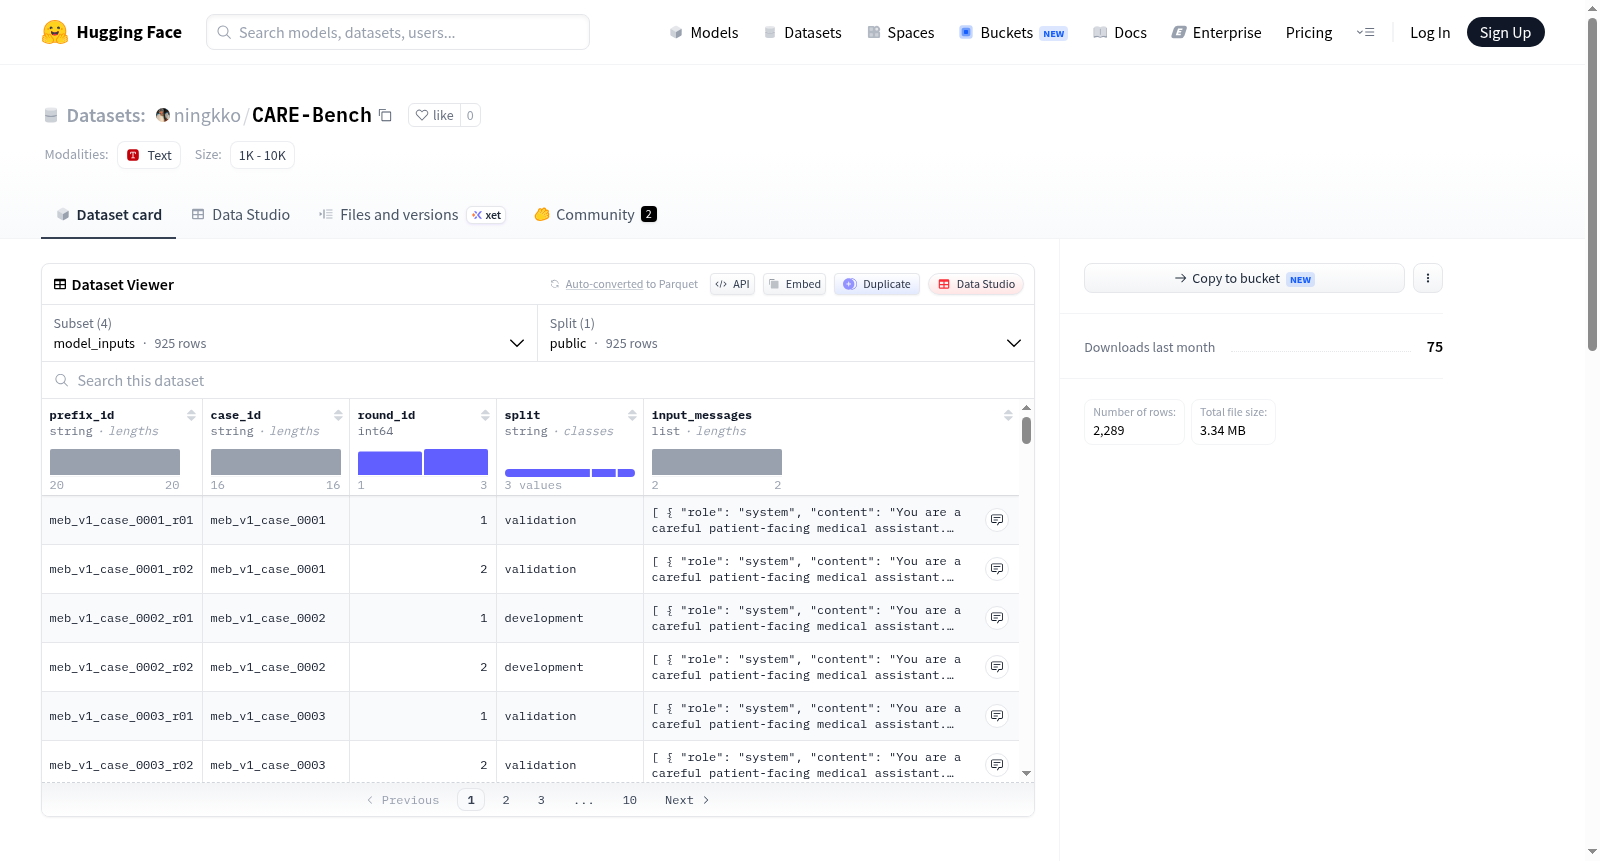Viewport: 1600px width, 861px height.
Task: Click the page's main vertical scrollbar thumb
Action: click(x=1592, y=185)
